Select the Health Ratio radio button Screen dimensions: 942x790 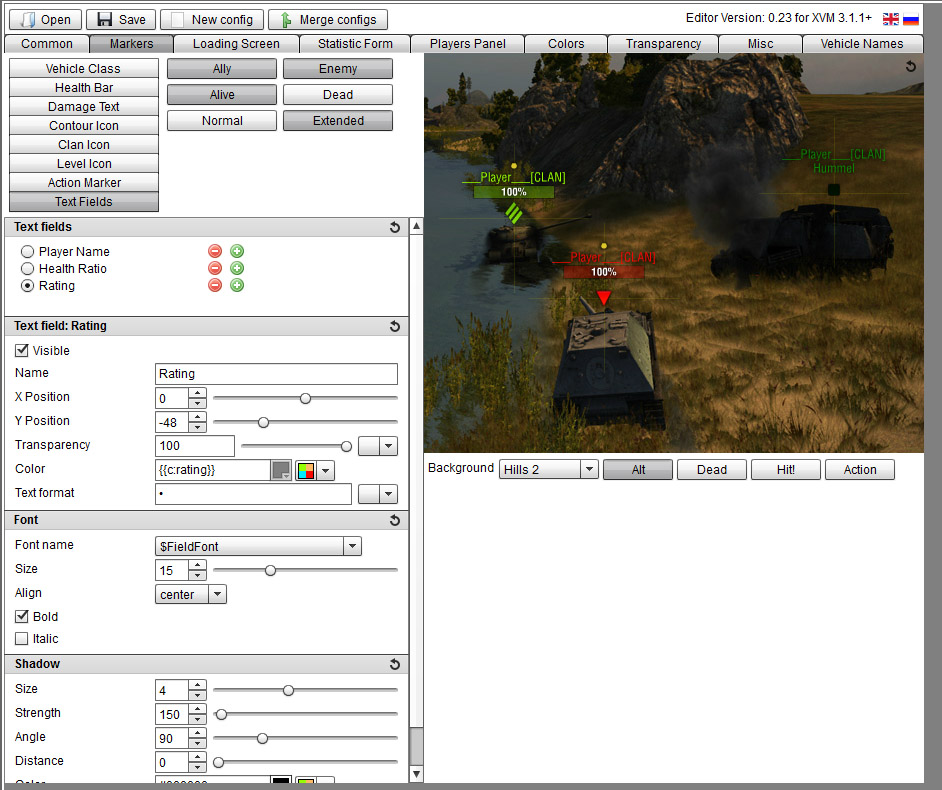click(x=27, y=269)
